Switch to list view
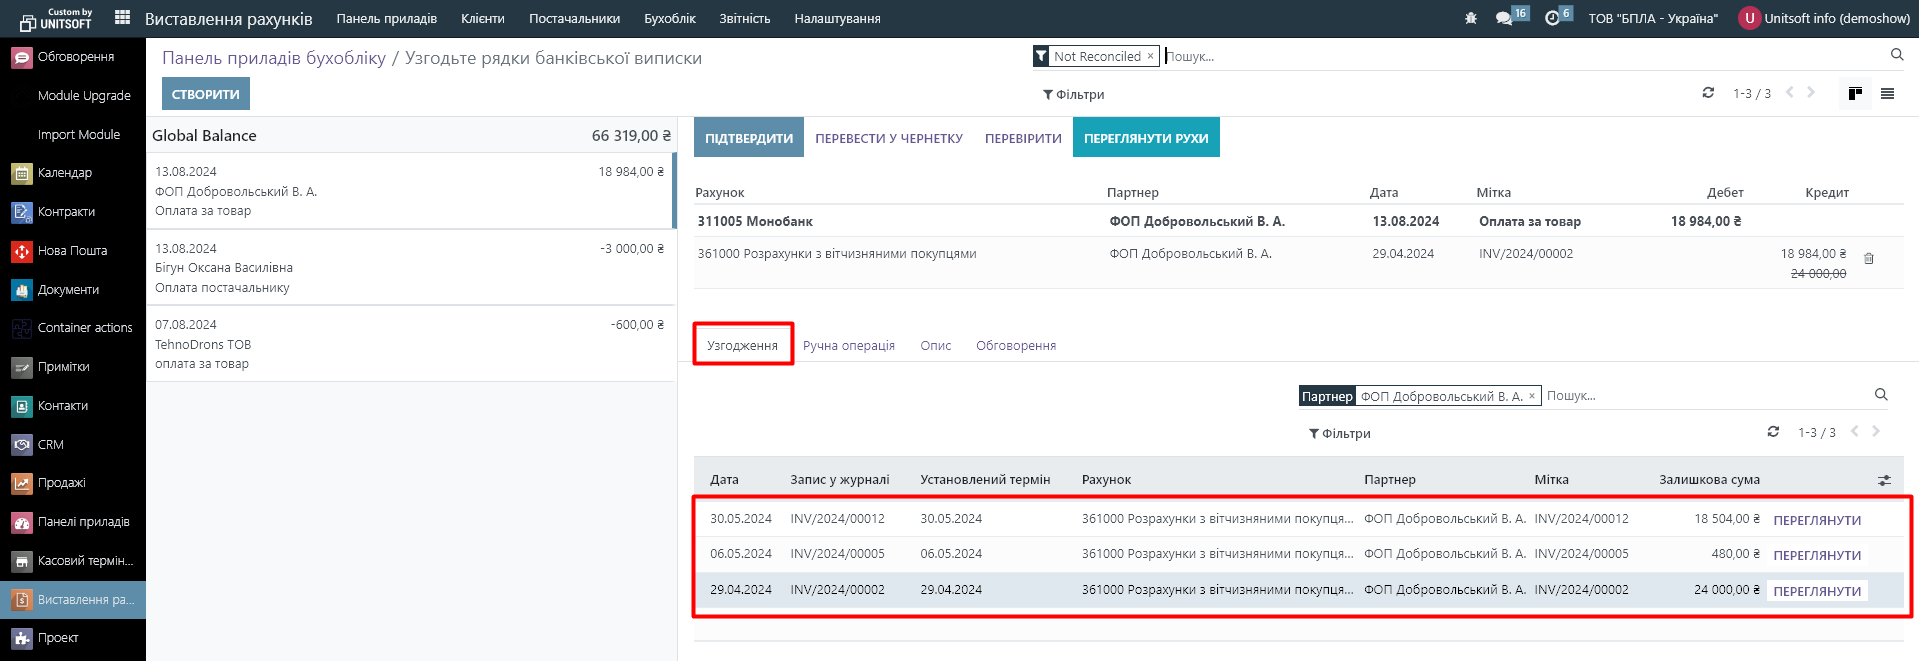Image resolution: width=1919 pixels, height=661 pixels. point(1887,94)
